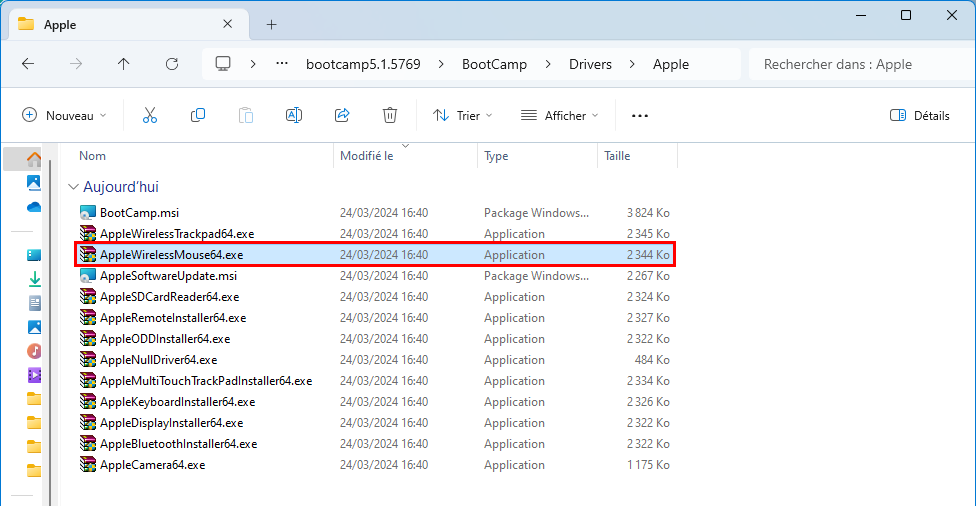
Task: Delete the selected file with trash icon
Action: [x=390, y=115]
